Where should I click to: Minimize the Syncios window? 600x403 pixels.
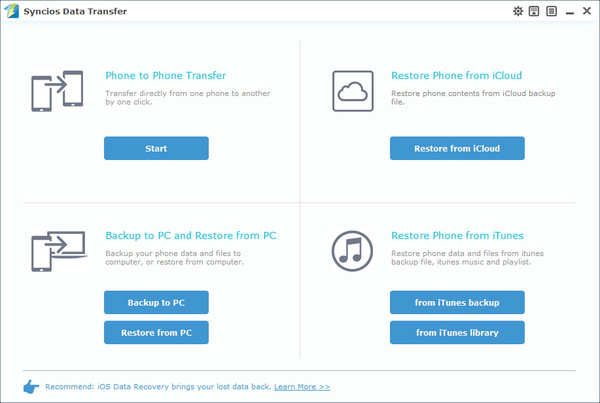pyautogui.click(x=569, y=11)
